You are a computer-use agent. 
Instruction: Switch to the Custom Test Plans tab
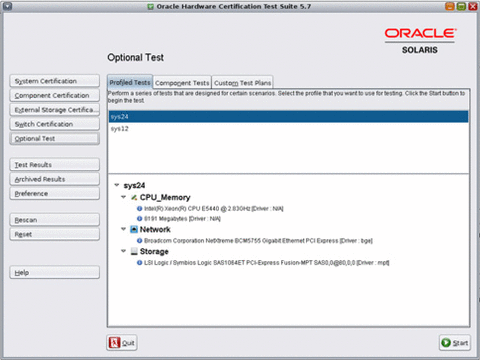click(x=242, y=83)
